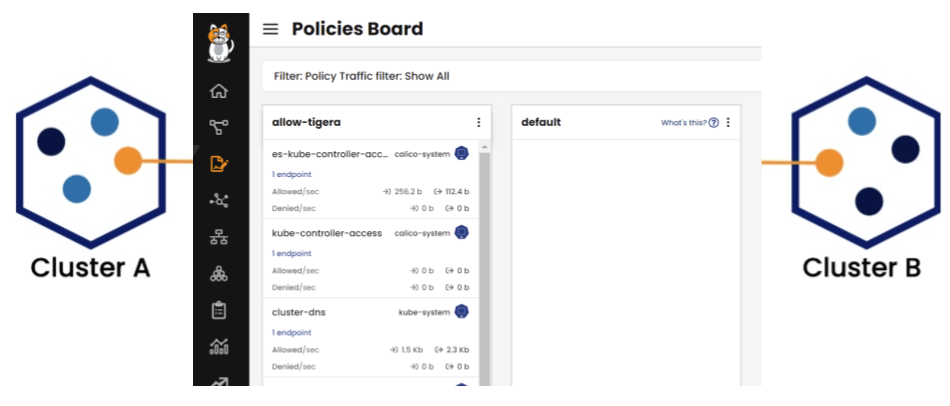Open allow-tigera tier options menu
This screenshot has width=950, height=406.
(x=479, y=122)
